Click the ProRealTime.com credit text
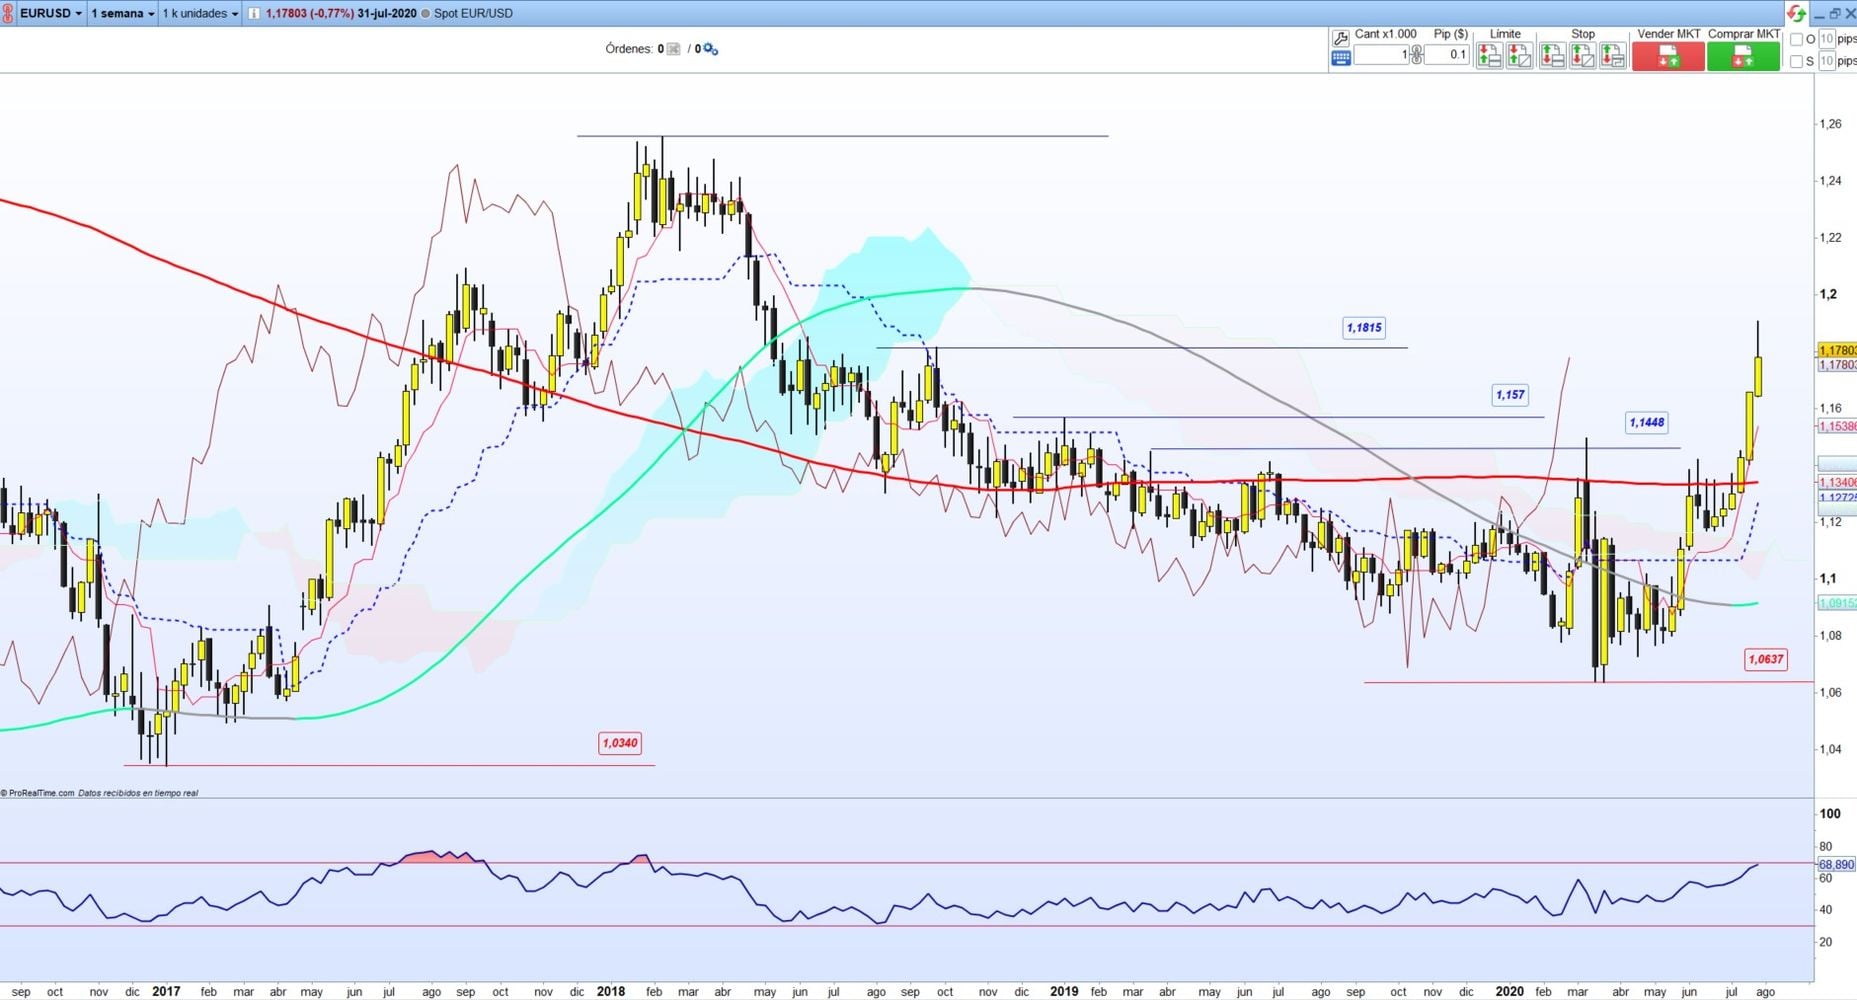 pos(38,793)
